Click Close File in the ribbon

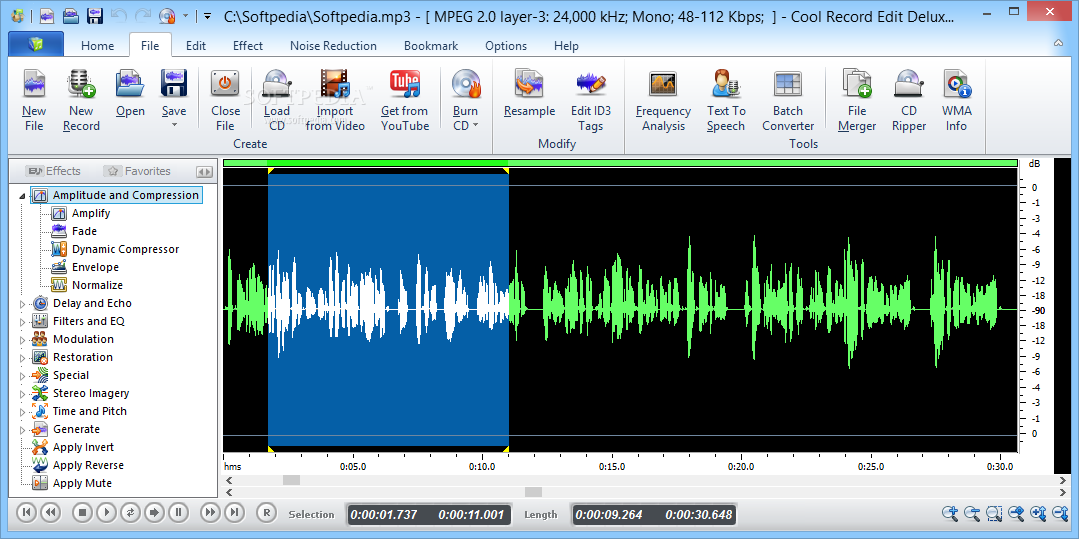coord(225,101)
